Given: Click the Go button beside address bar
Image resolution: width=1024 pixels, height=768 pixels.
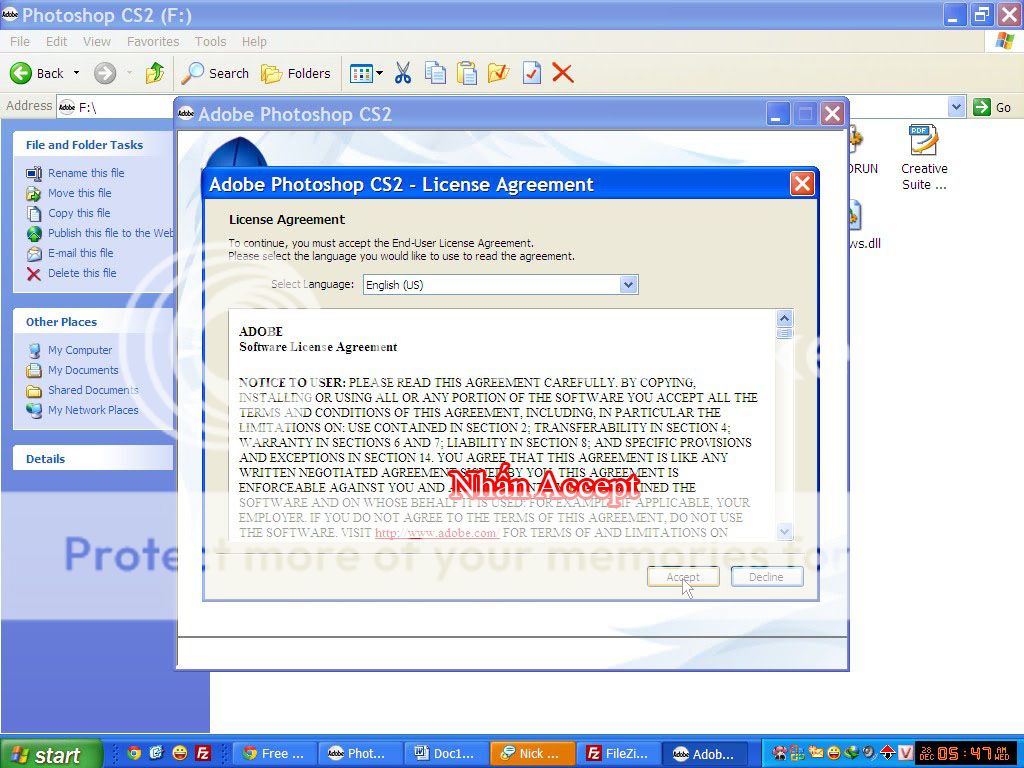Looking at the screenshot, I should [x=992, y=107].
